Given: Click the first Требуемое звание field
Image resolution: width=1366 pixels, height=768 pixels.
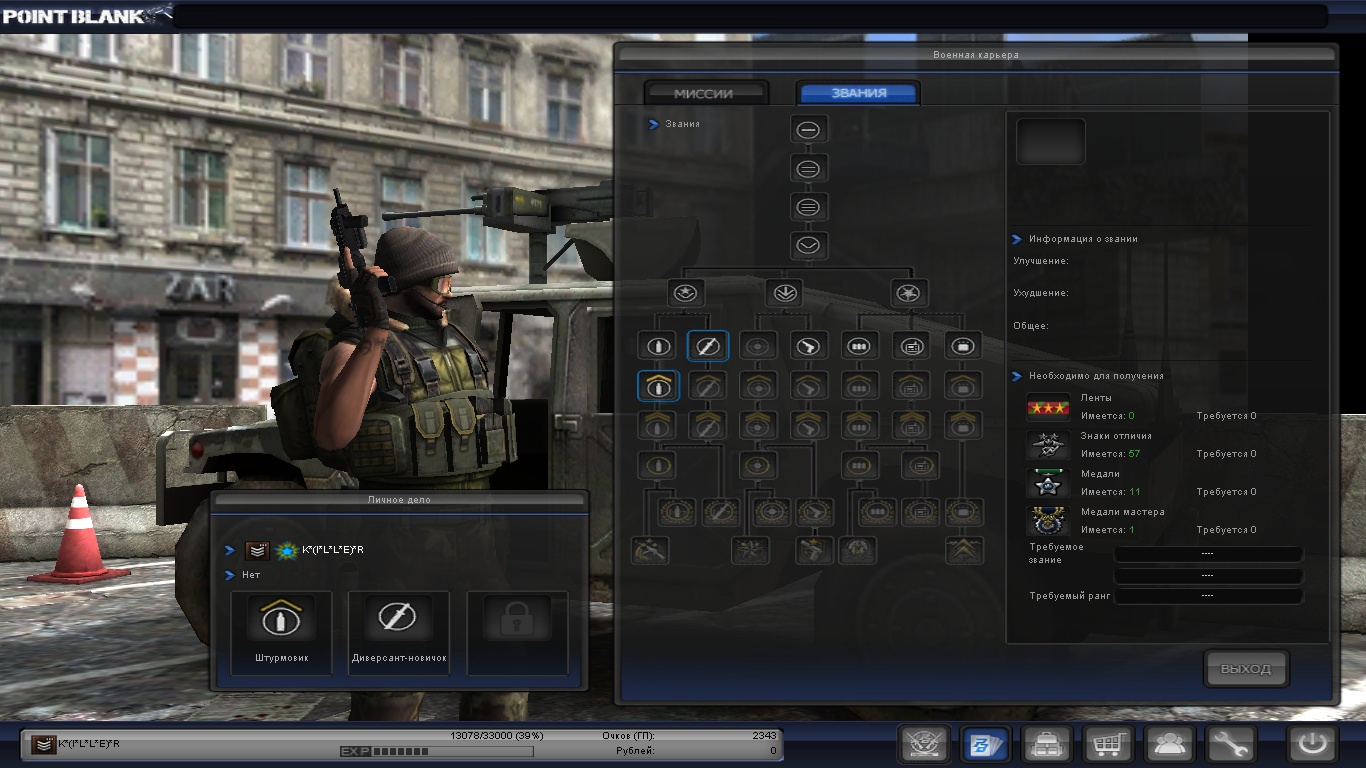Looking at the screenshot, I should click(1208, 554).
